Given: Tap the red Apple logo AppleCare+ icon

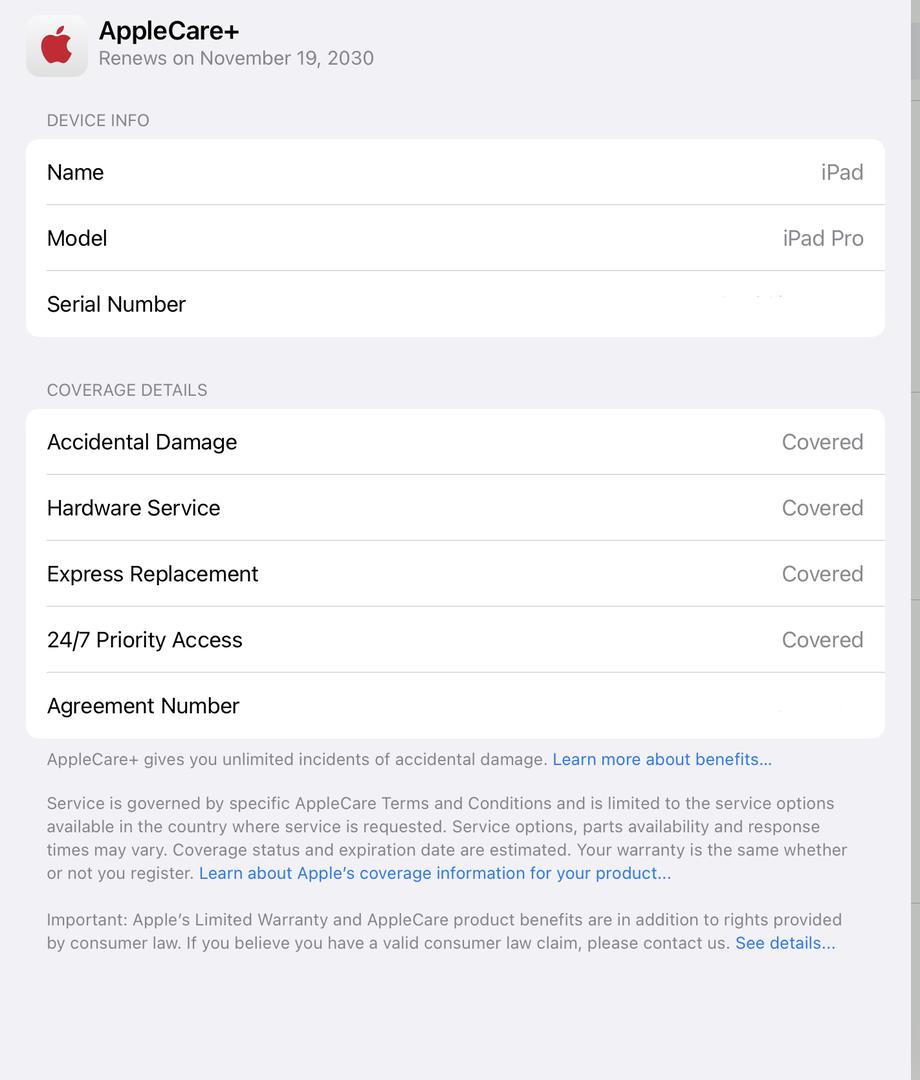Looking at the screenshot, I should [56, 45].
